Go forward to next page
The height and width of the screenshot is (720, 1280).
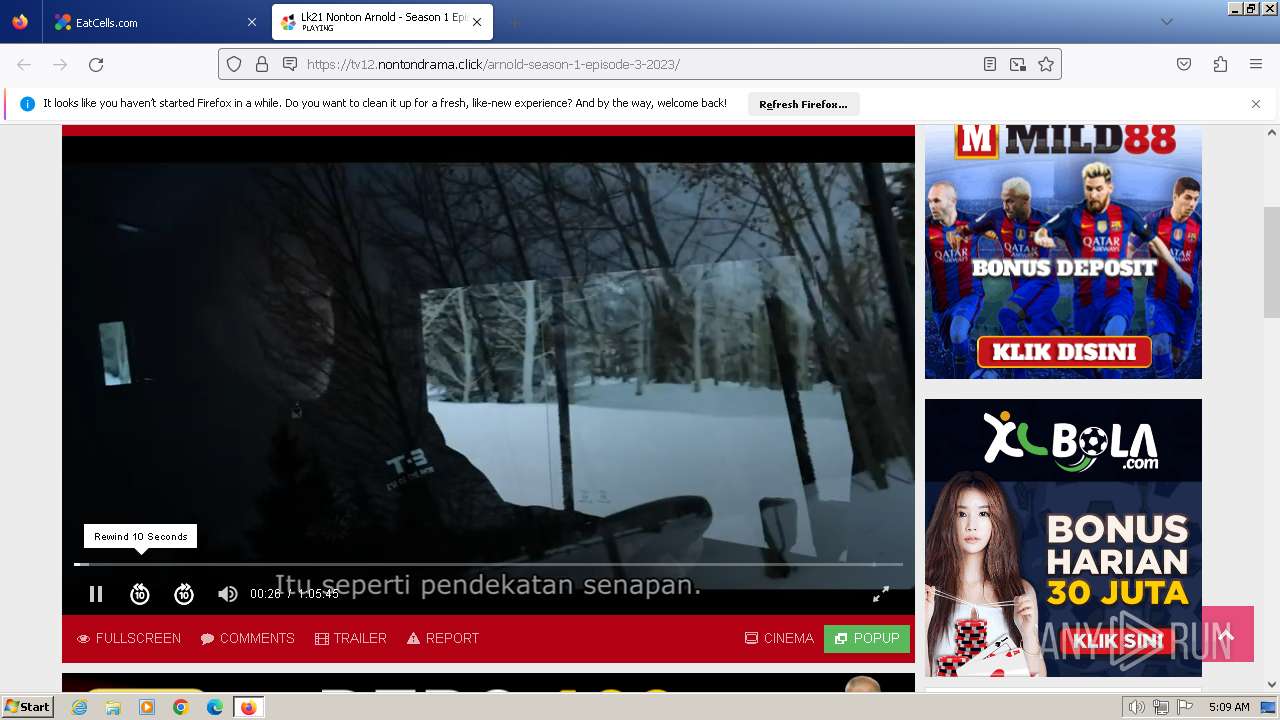click(x=60, y=64)
